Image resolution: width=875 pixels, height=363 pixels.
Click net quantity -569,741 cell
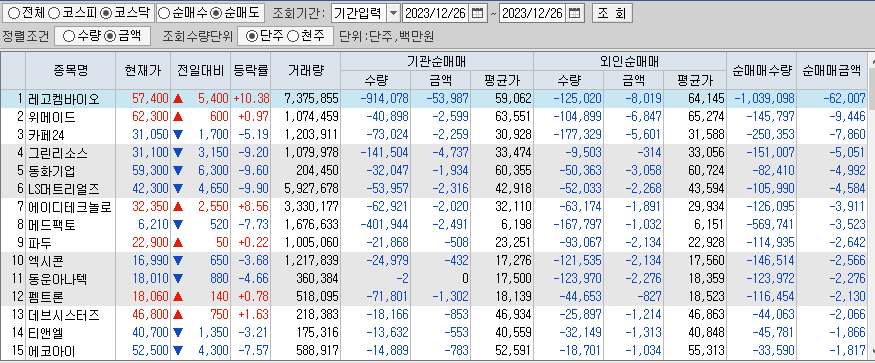(x=762, y=225)
